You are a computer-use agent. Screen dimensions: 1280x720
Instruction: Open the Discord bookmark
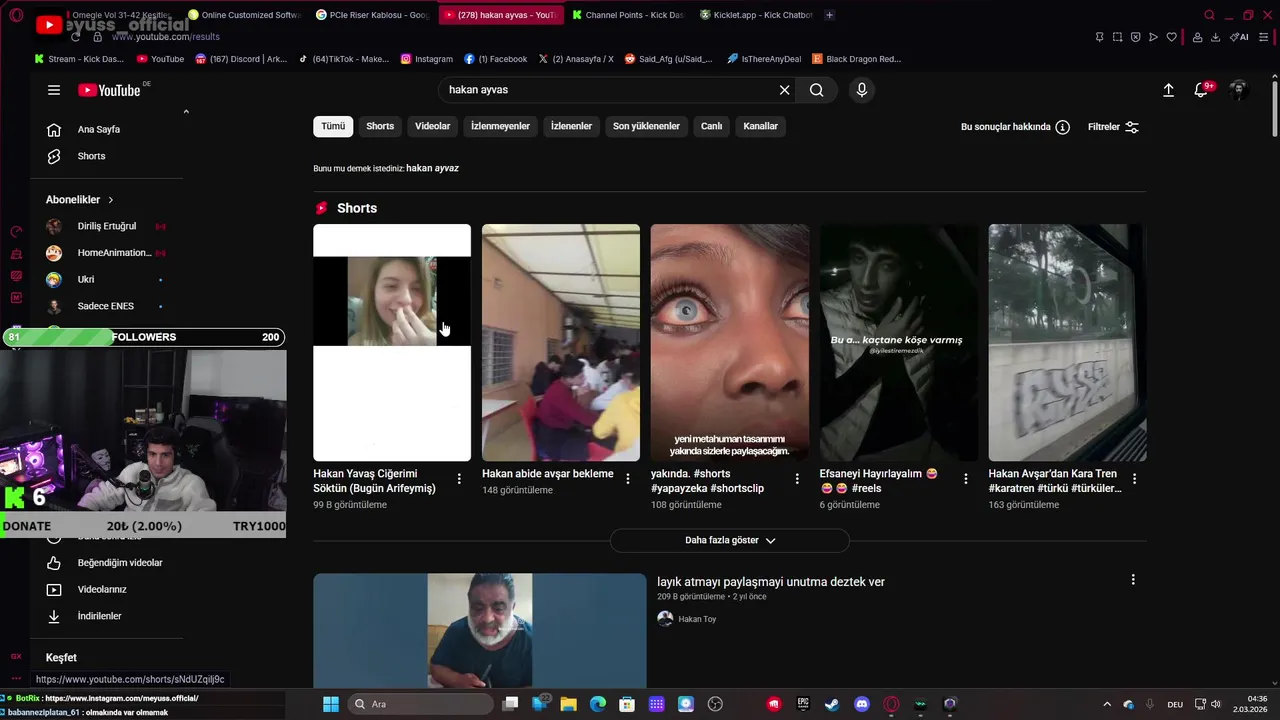[240, 59]
